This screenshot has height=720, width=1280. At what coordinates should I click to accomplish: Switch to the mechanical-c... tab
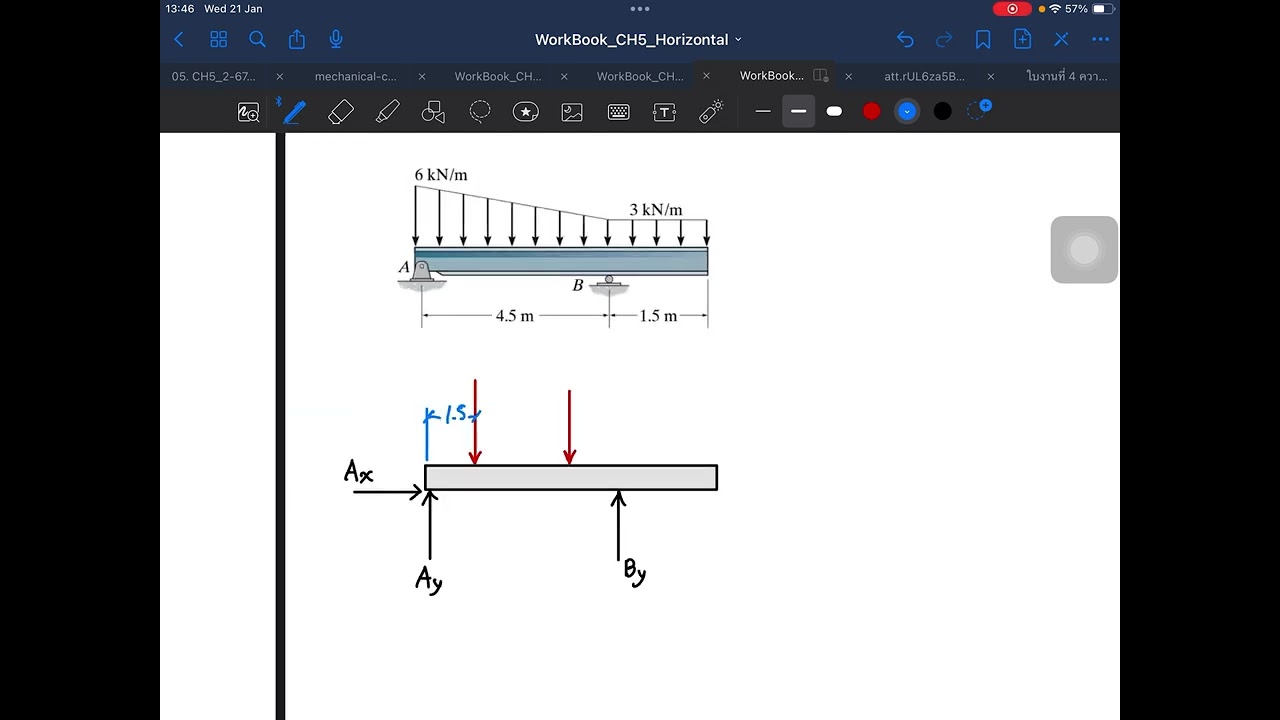(x=355, y=76)
